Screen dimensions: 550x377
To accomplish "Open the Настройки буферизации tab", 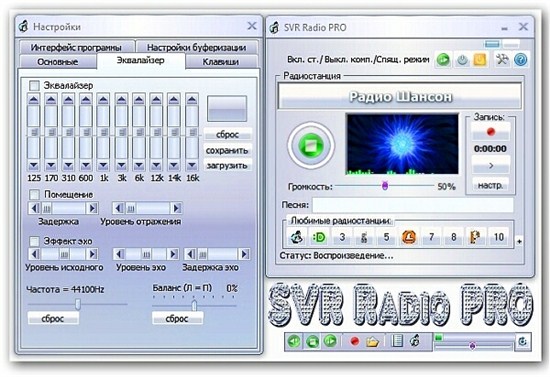I will [x=196, y=47].
